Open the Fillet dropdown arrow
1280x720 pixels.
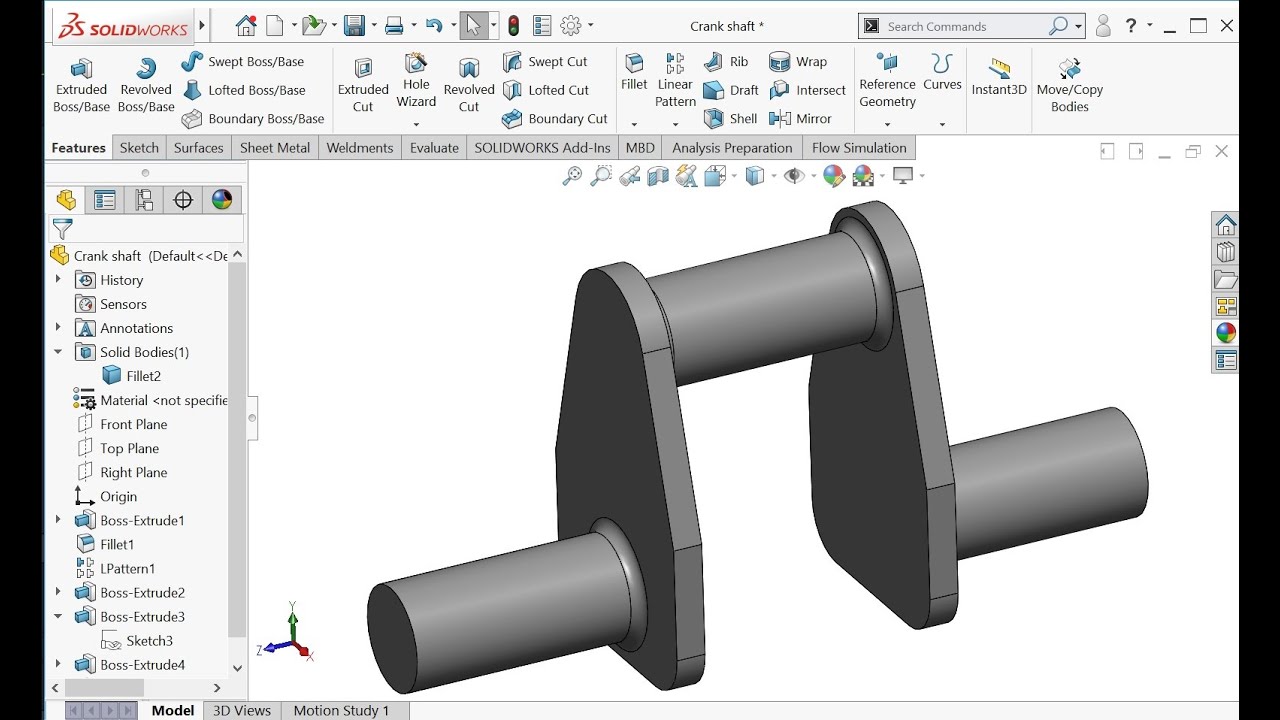click(634, 125)
